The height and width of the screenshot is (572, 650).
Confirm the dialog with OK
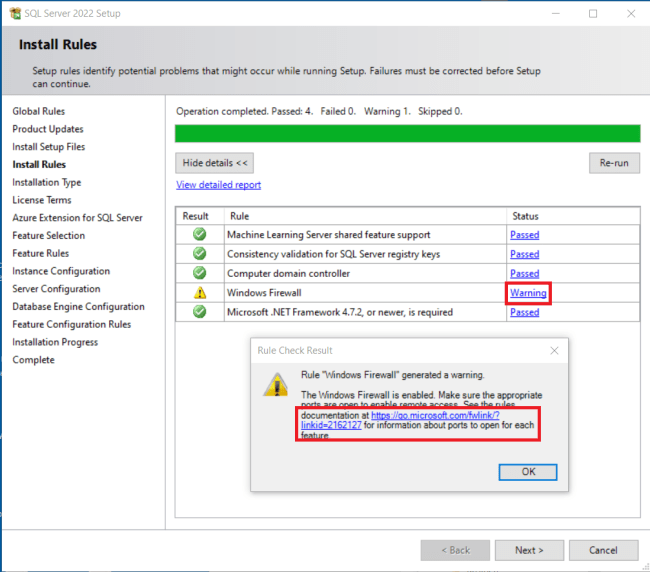[x=528, y=472]
